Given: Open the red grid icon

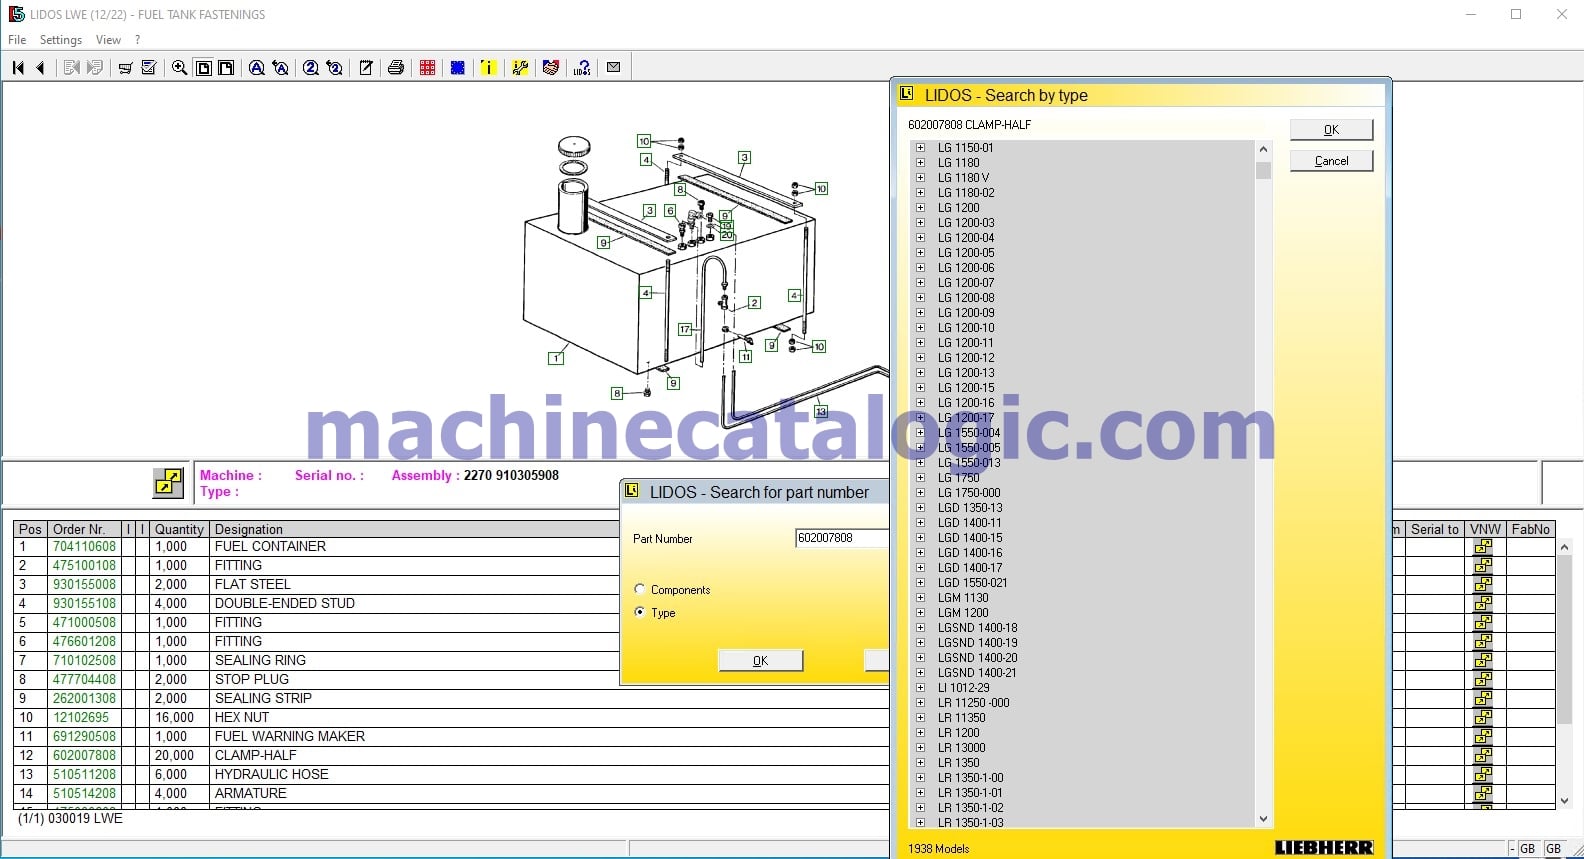Looking at the screenshot, I should click(x=428, y=68).
